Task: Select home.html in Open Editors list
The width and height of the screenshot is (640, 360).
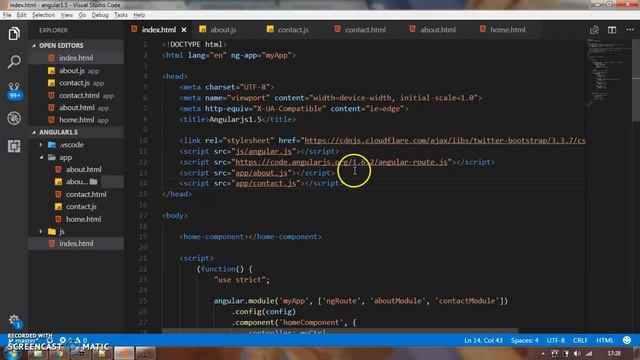Action: [x=76, y=120]
